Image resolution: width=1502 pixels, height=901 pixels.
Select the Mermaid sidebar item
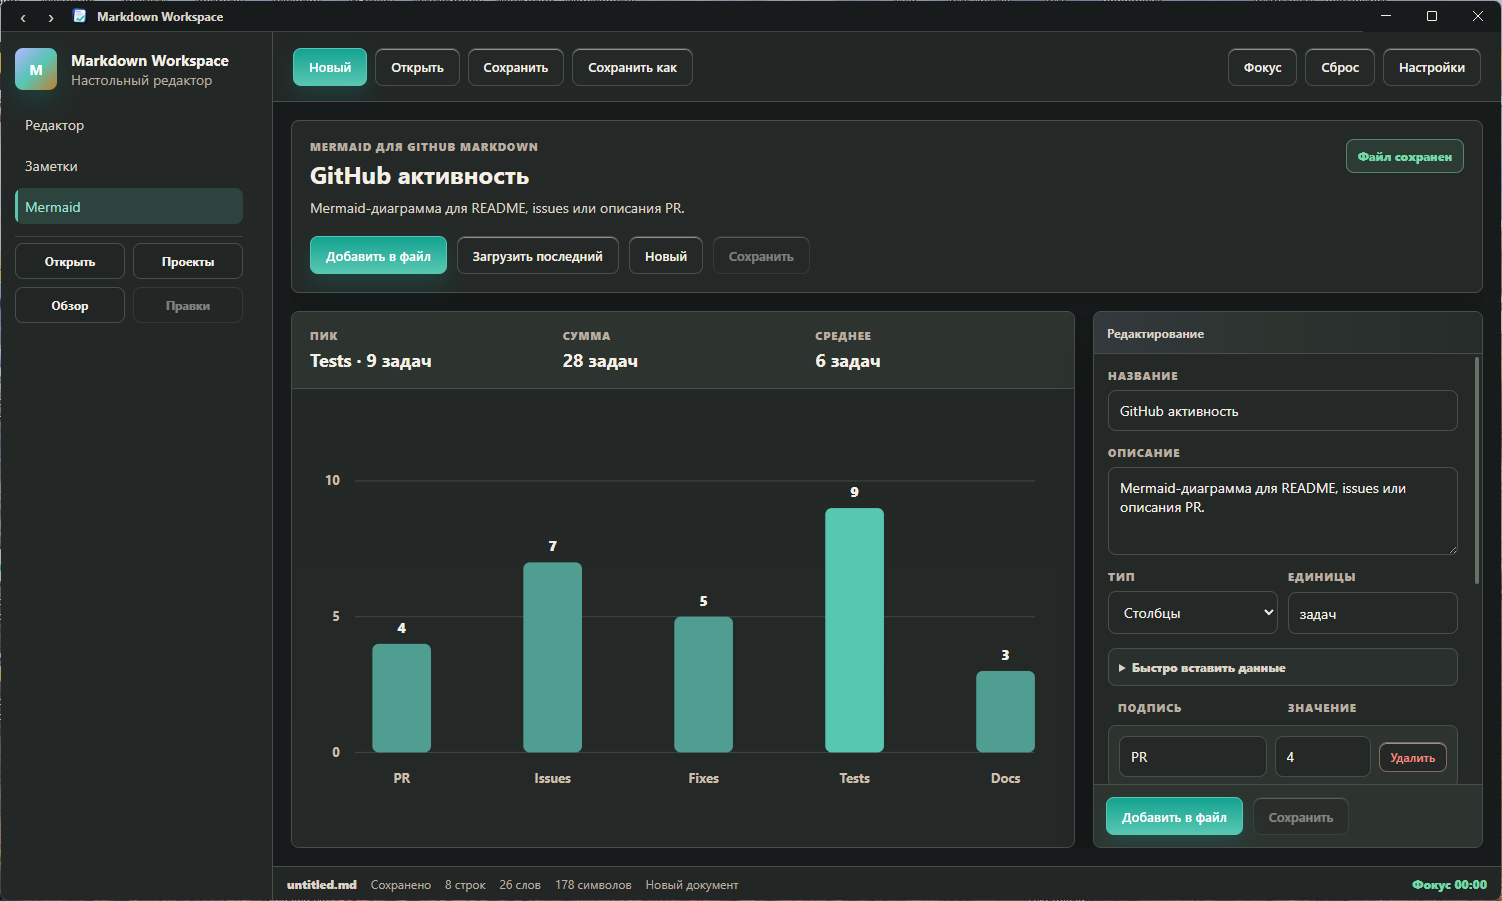point(129,207)
